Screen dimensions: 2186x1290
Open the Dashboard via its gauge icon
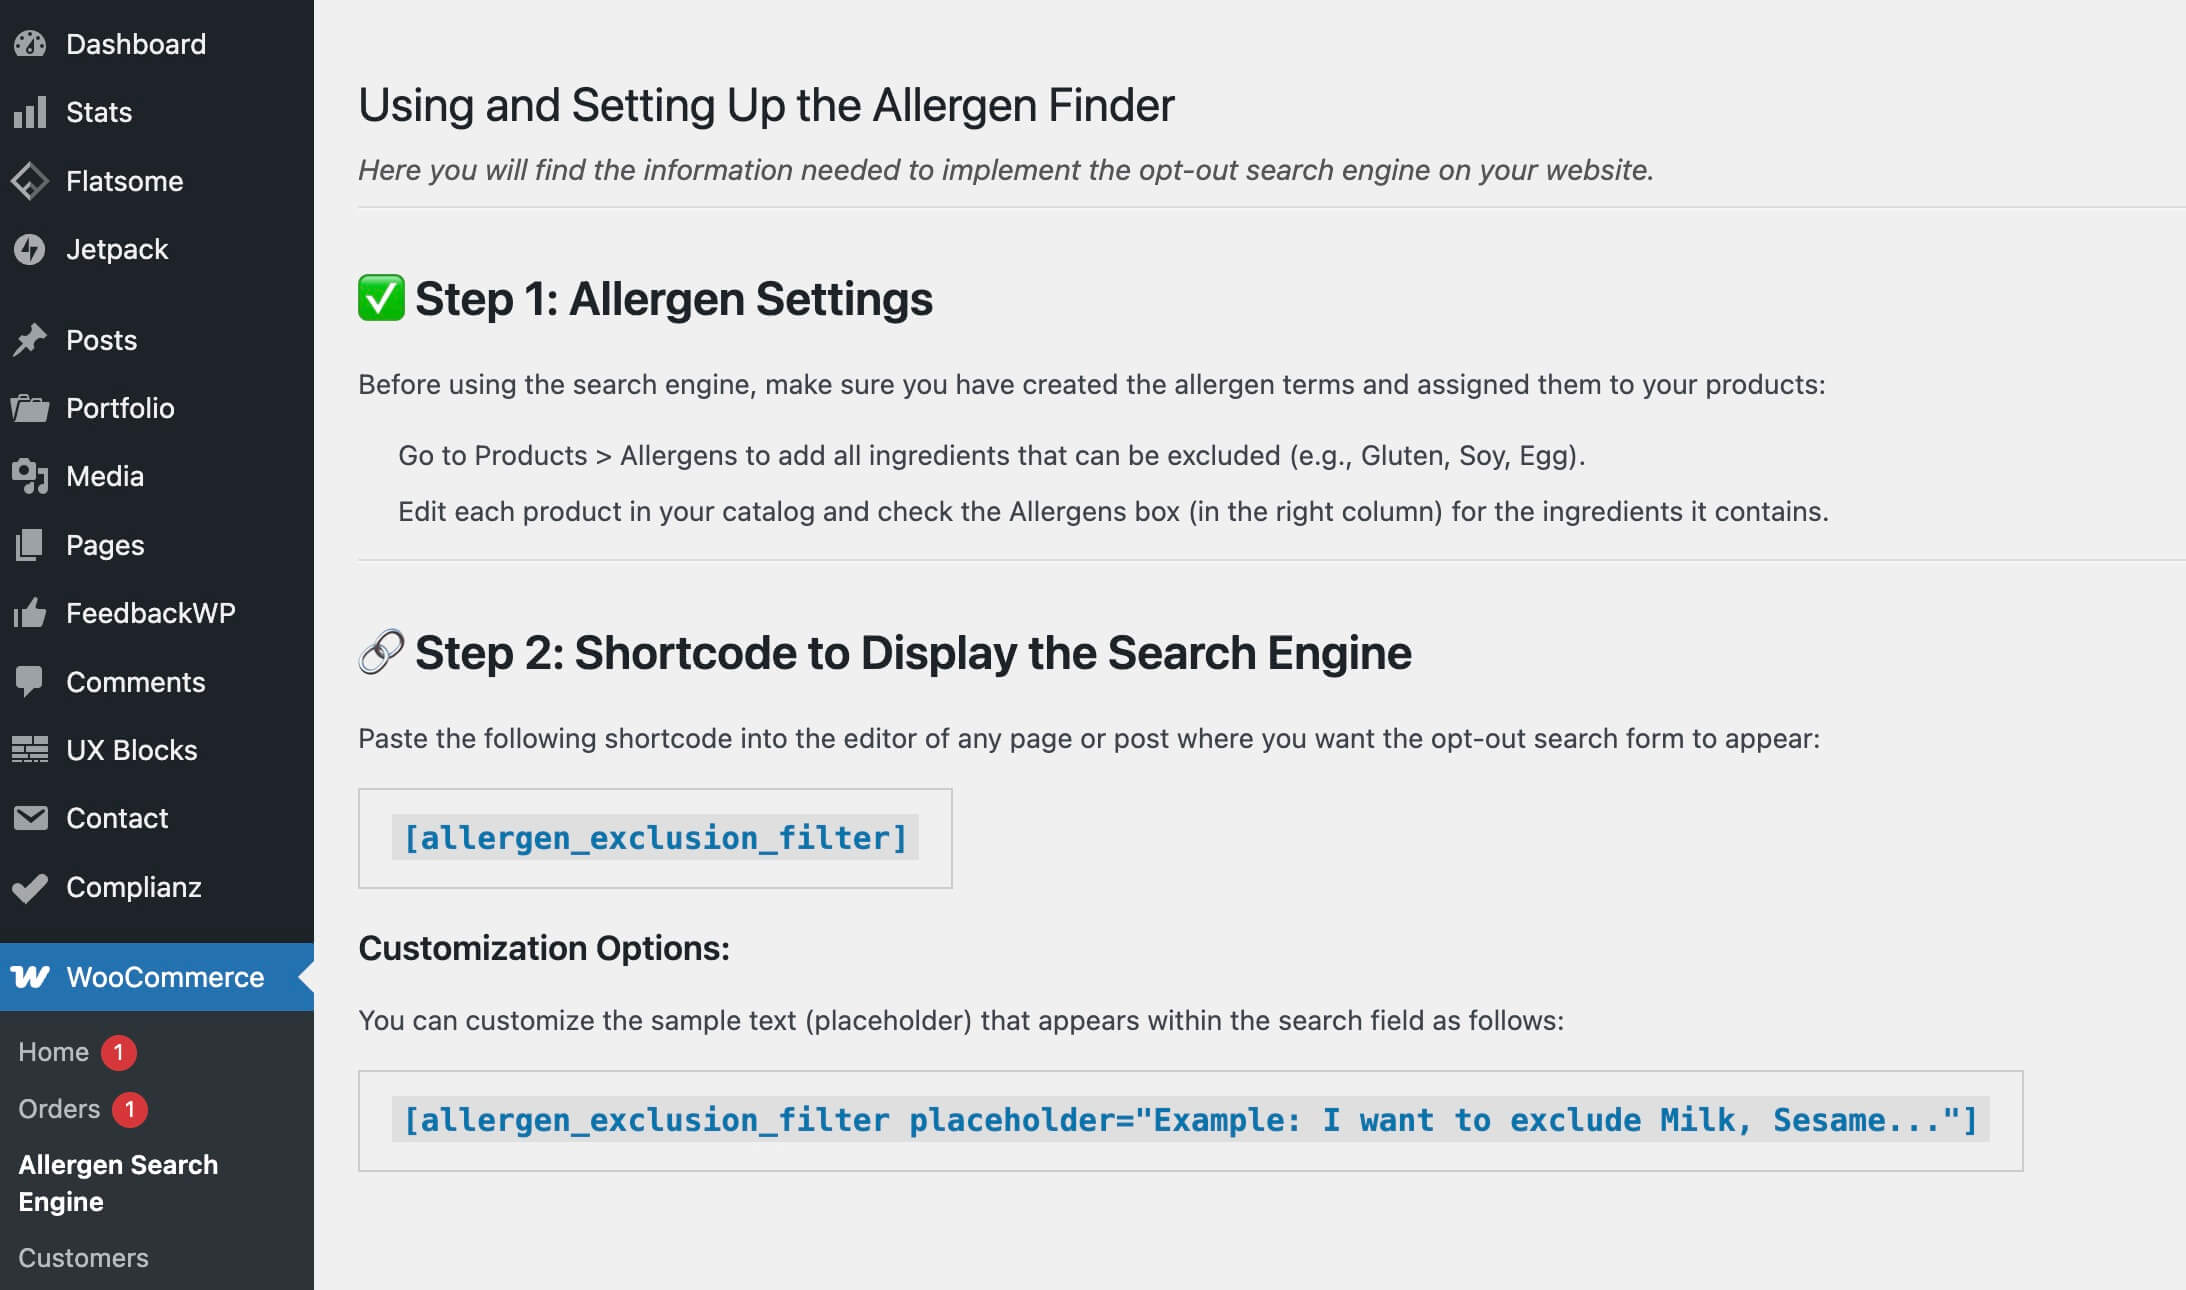[x=31, y=43]
